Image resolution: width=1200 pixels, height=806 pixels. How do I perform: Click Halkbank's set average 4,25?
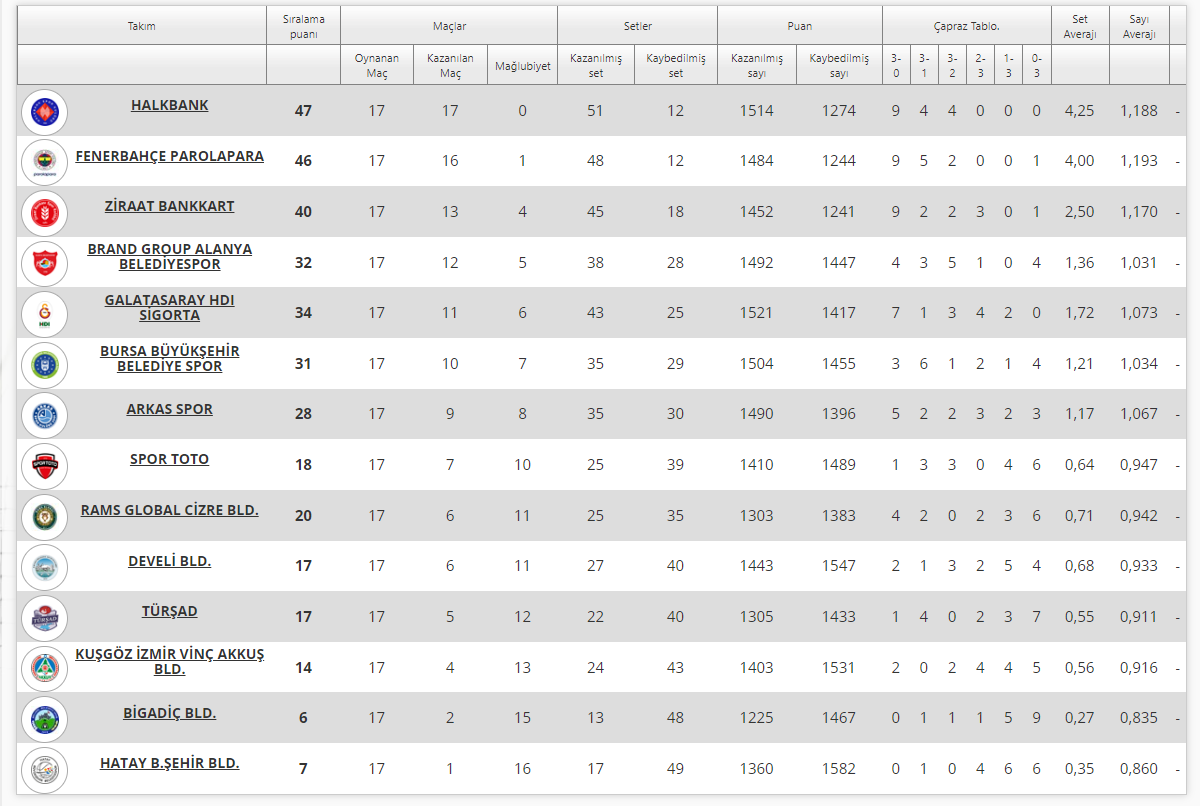click(x=1080, y=111)
